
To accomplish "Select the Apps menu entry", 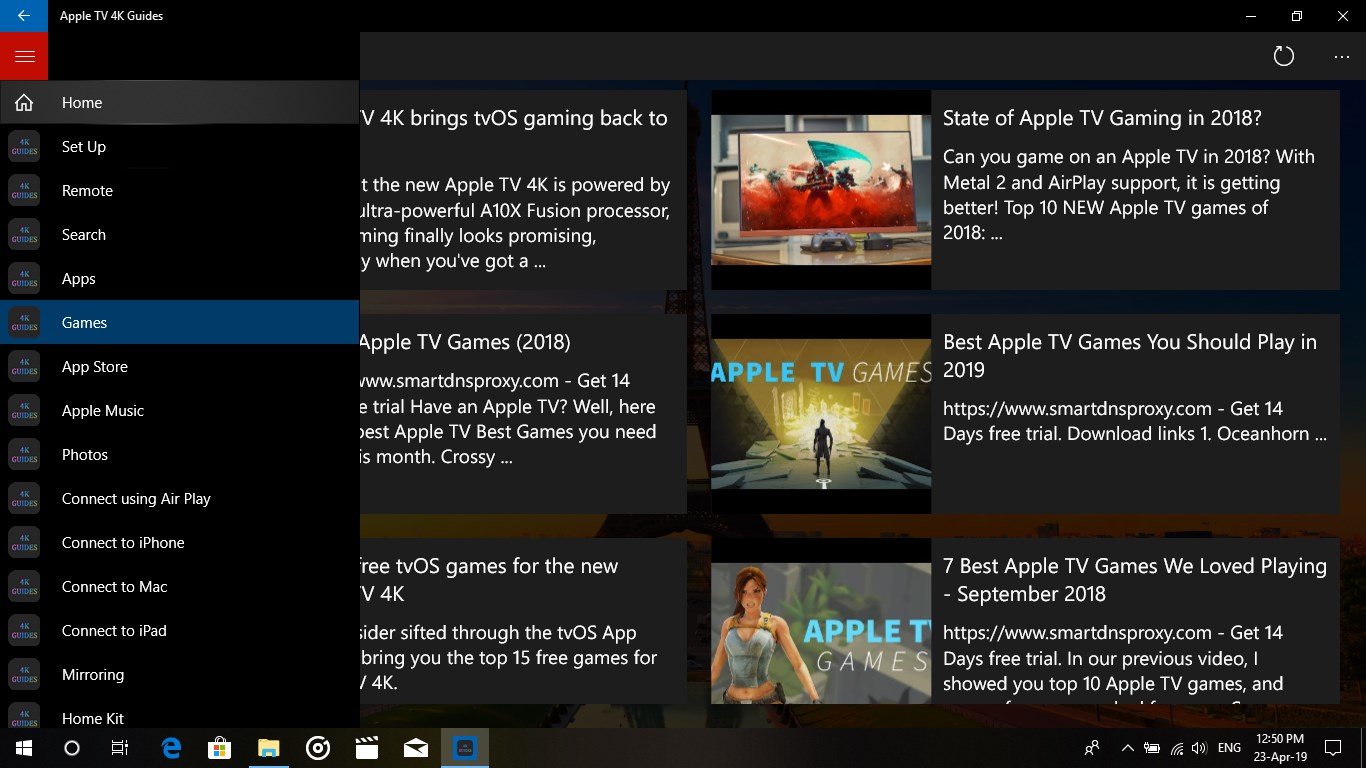I will point(180,278).
